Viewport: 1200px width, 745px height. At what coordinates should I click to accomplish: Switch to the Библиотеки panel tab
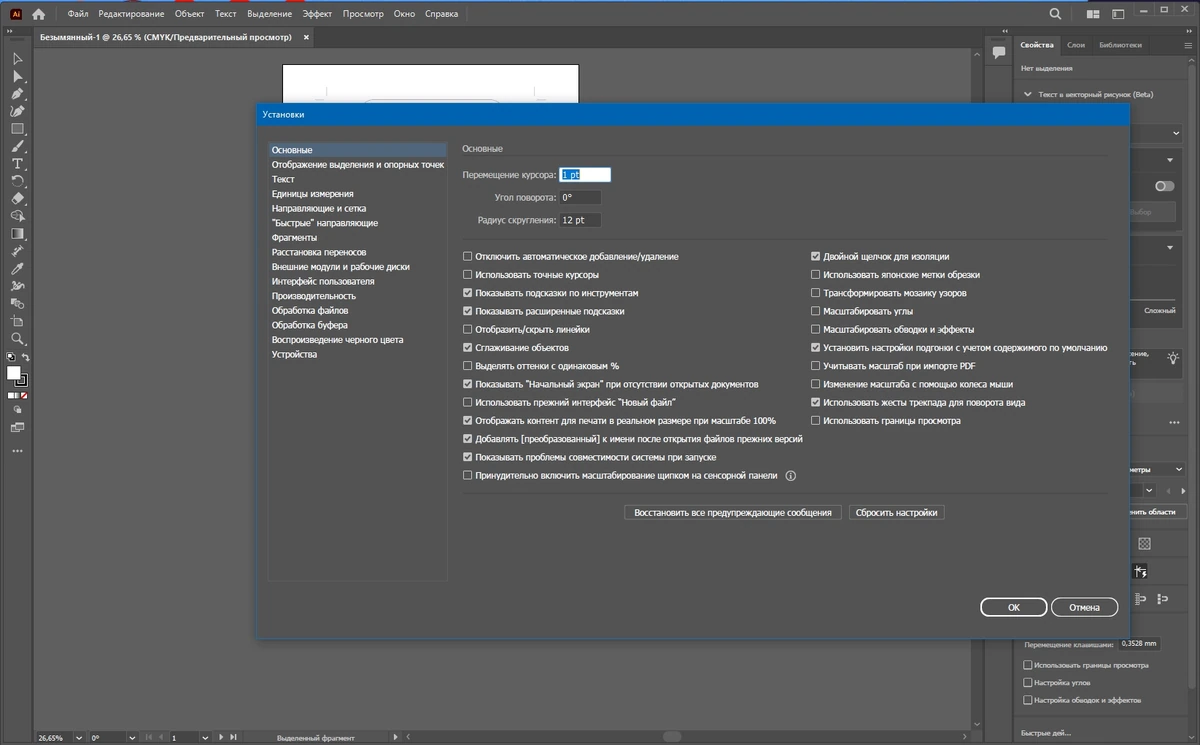(1120, 45)
